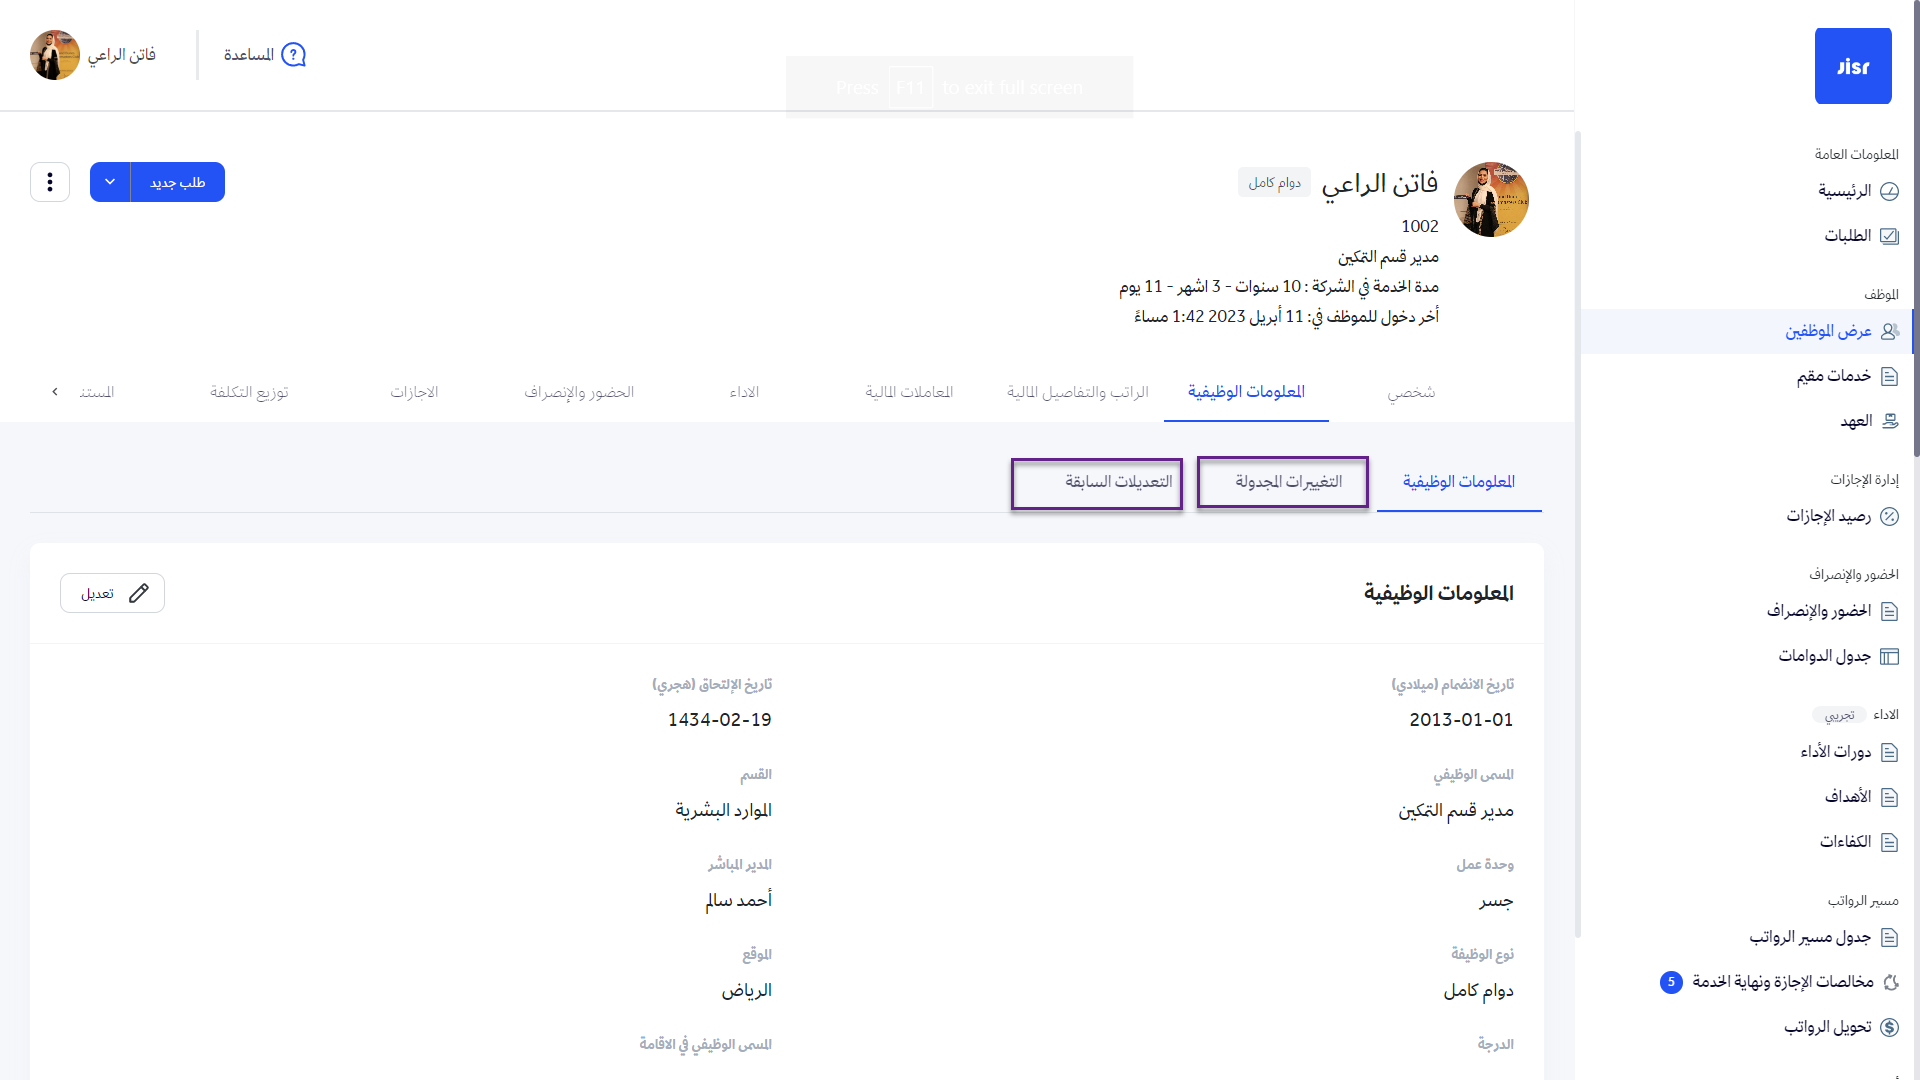Click the العهد custody icon

pos(1889,421)
